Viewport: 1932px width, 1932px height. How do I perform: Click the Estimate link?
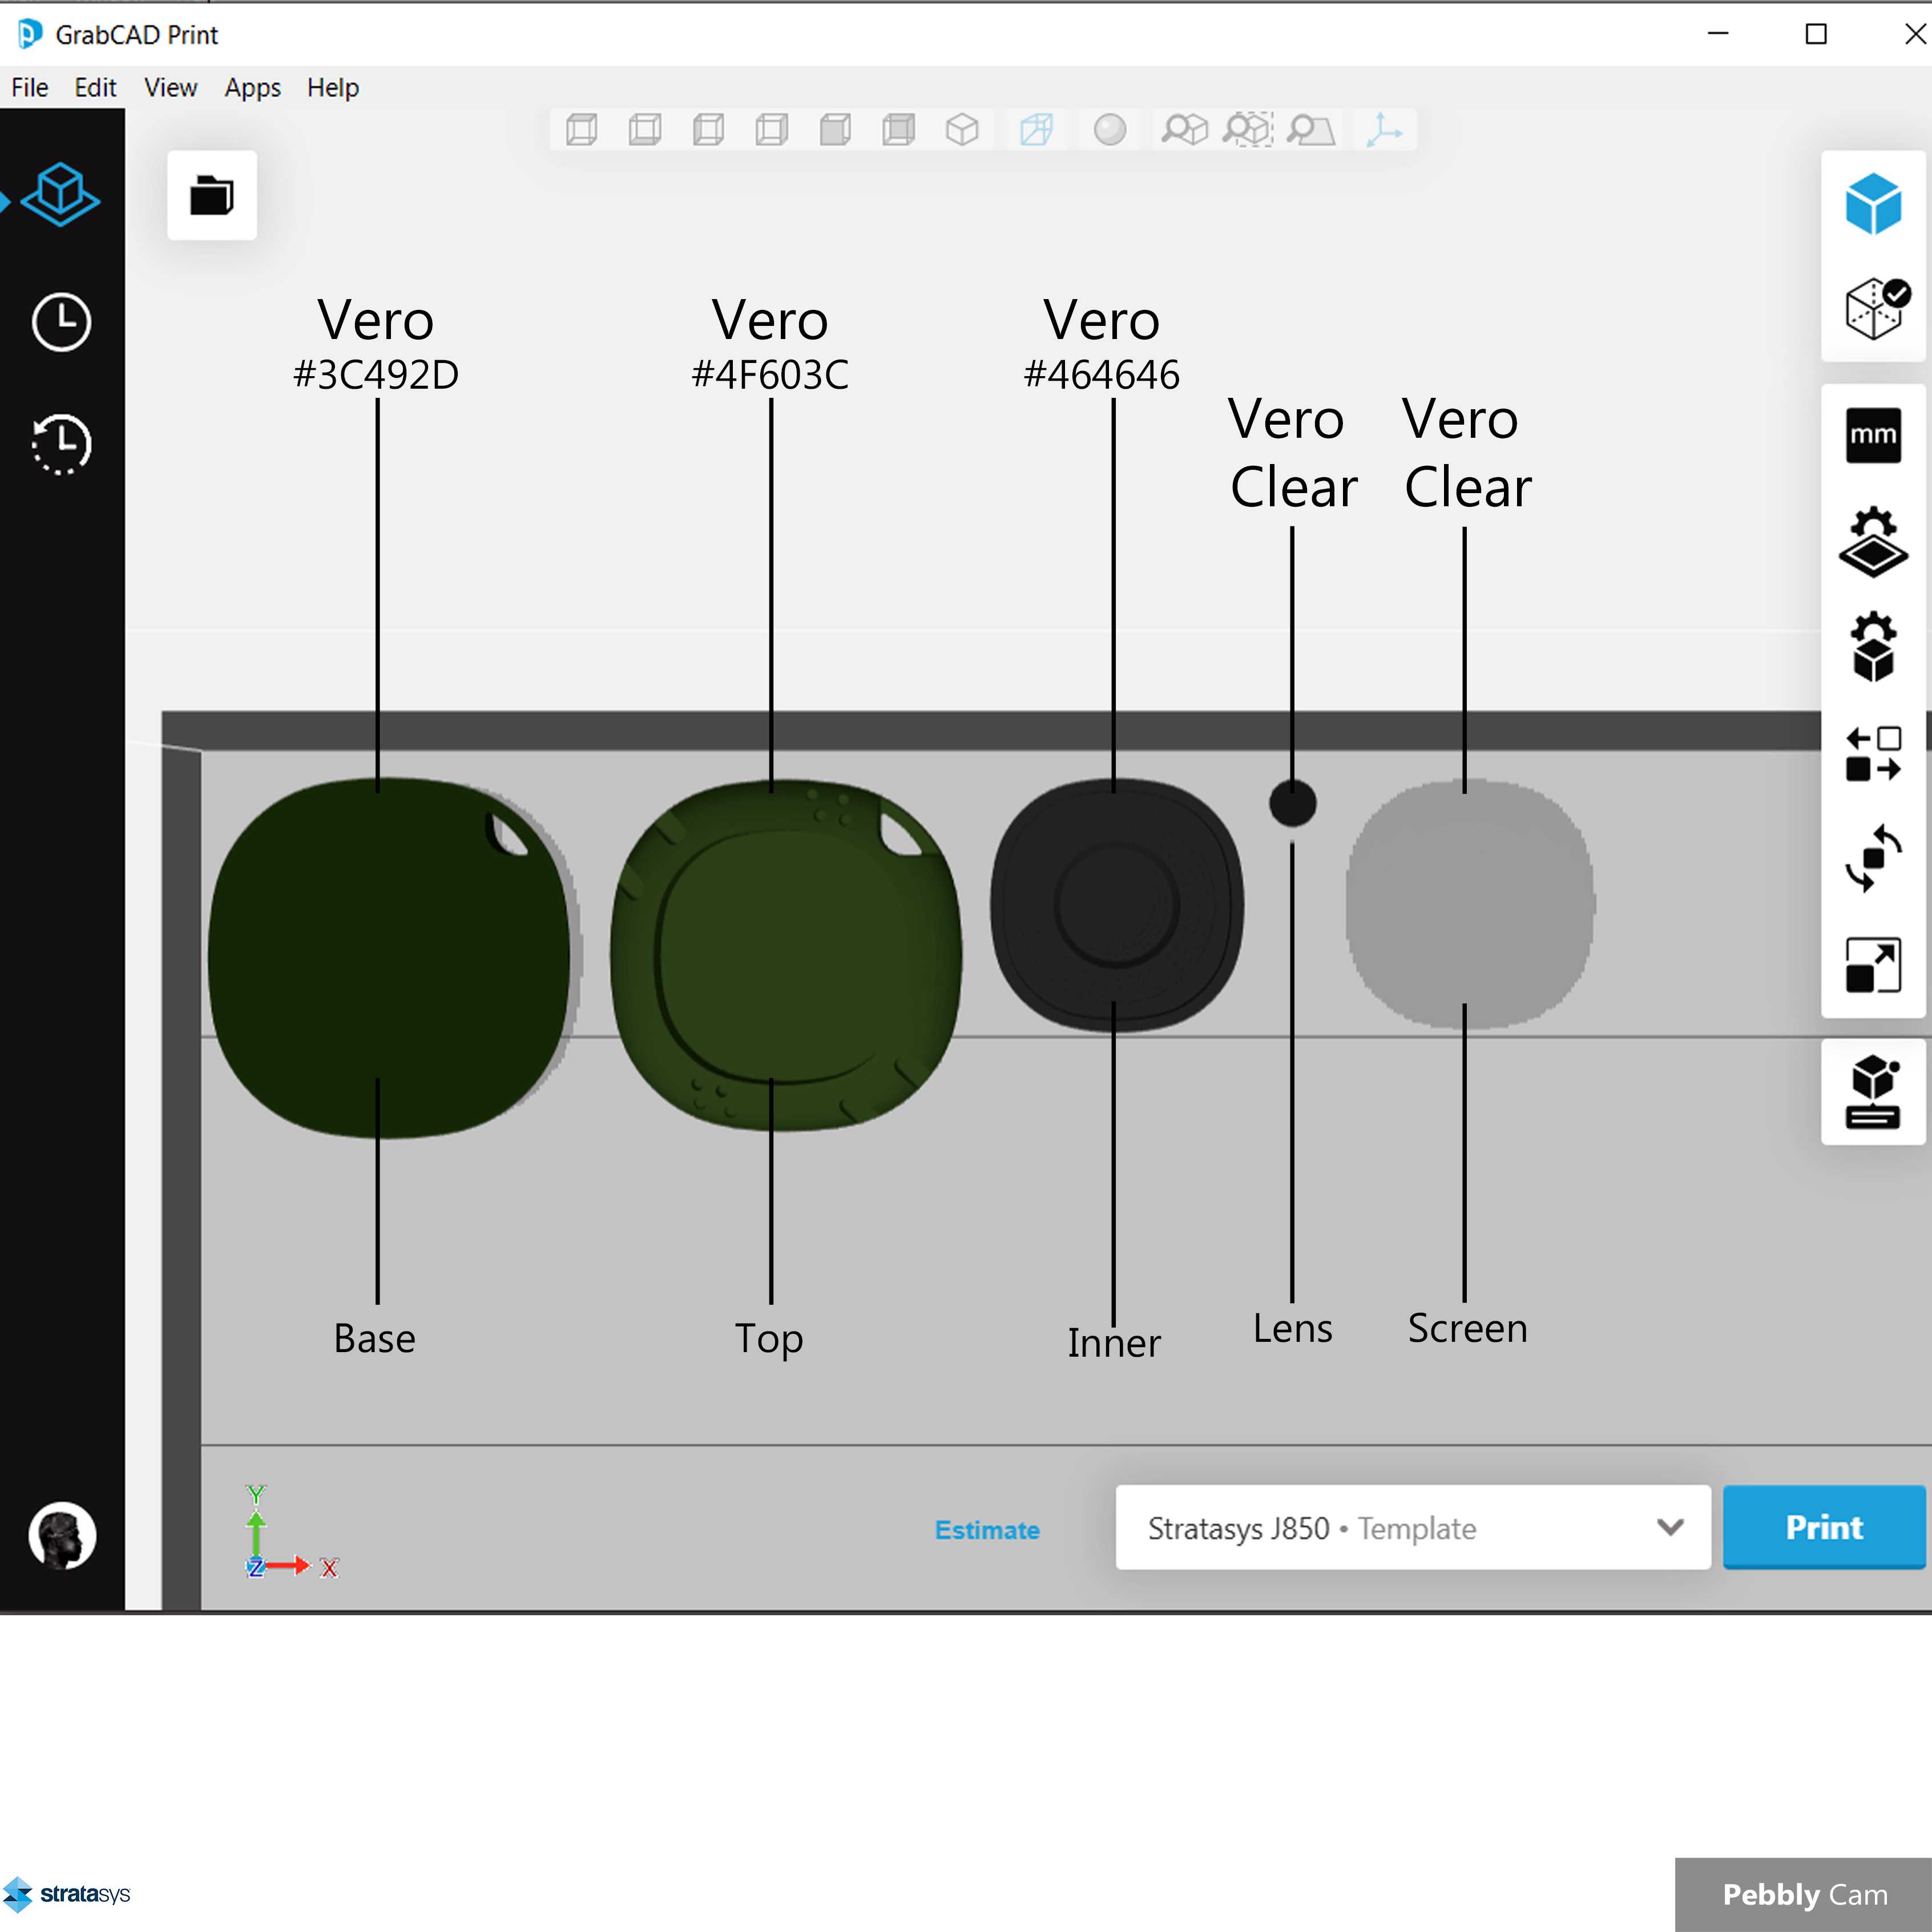(987, 1530)
